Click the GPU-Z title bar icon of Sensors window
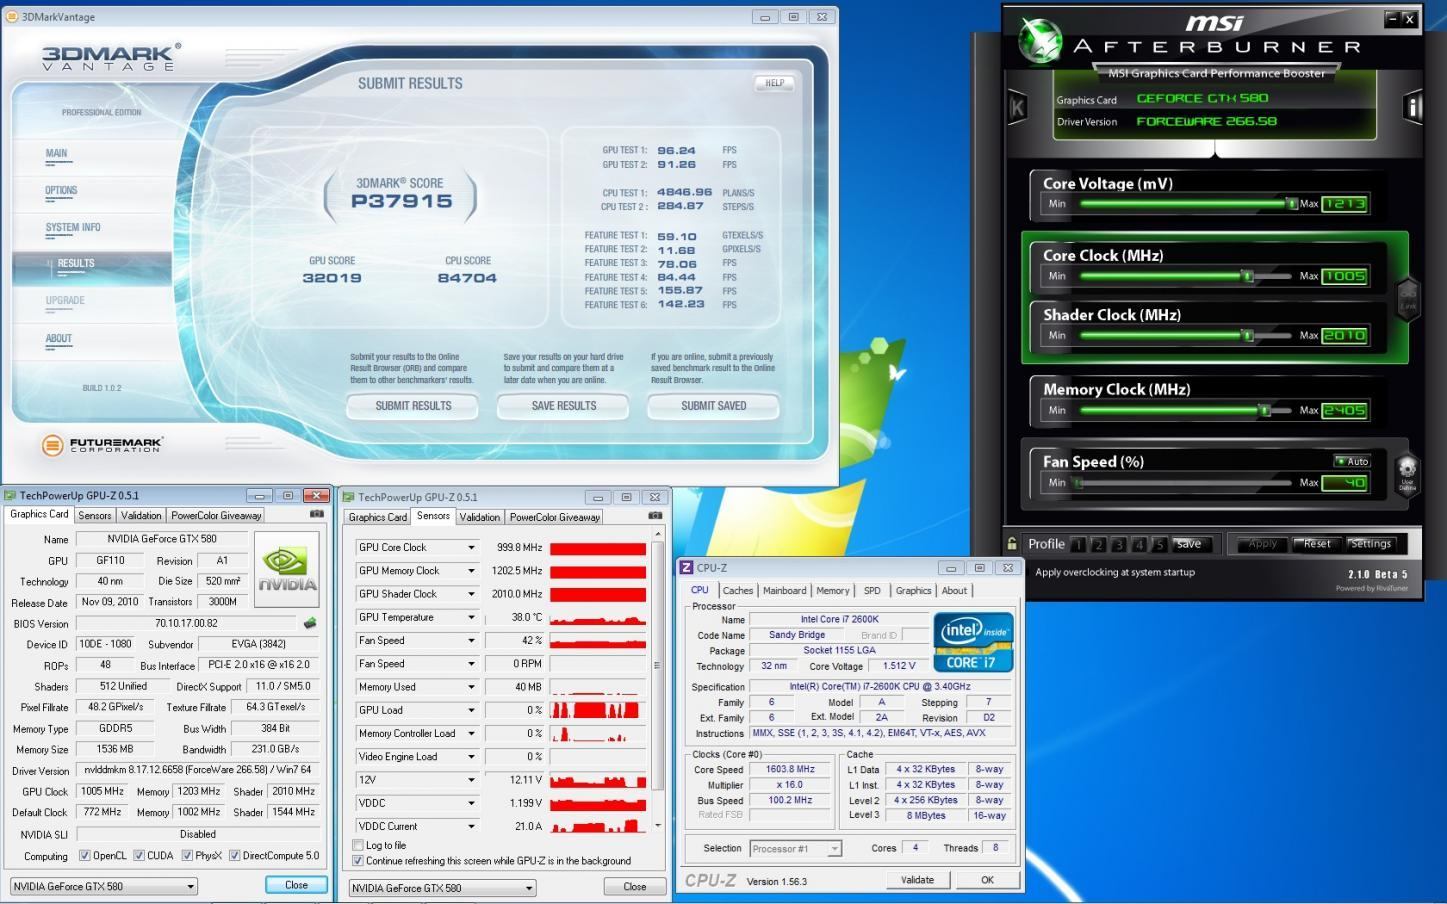The height and width of the screenshot is (904, 1447). (348, 497)
